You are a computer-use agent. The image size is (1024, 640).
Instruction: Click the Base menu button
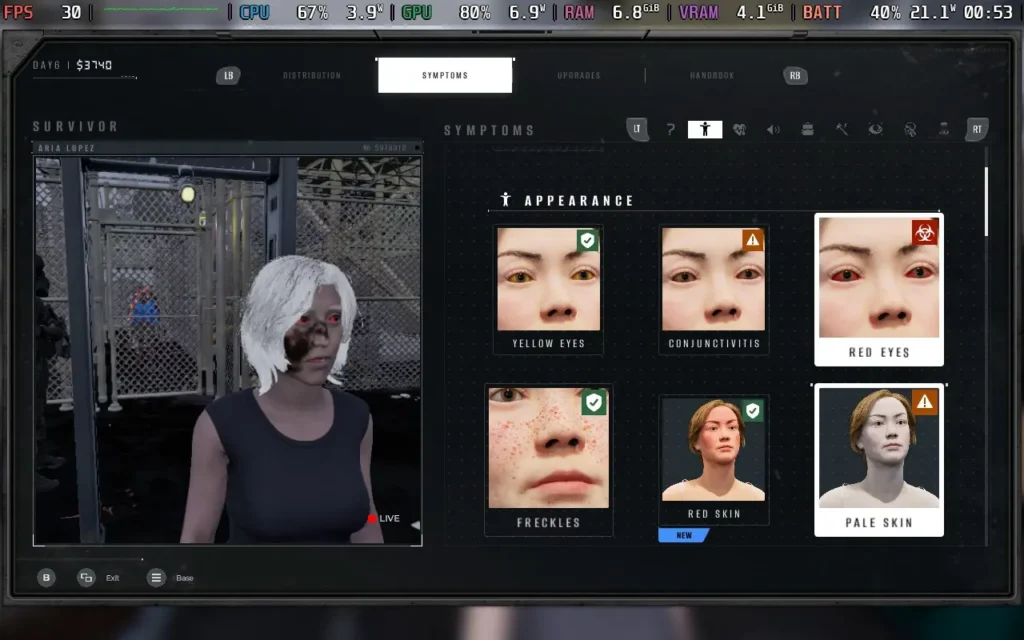click(156, 578)
